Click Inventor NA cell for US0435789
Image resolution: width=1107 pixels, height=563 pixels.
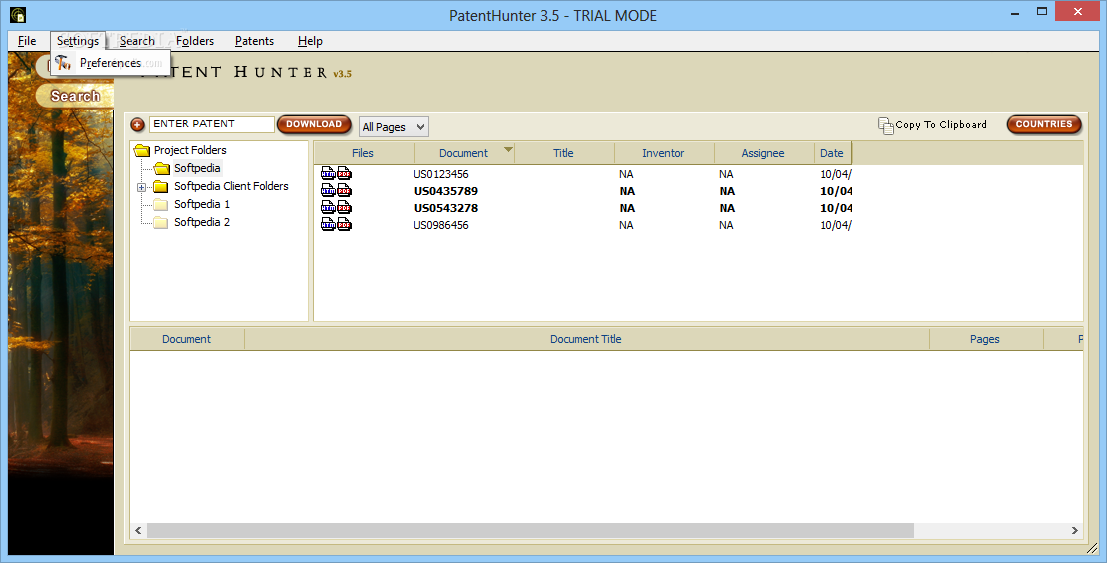tap(627, 191)
